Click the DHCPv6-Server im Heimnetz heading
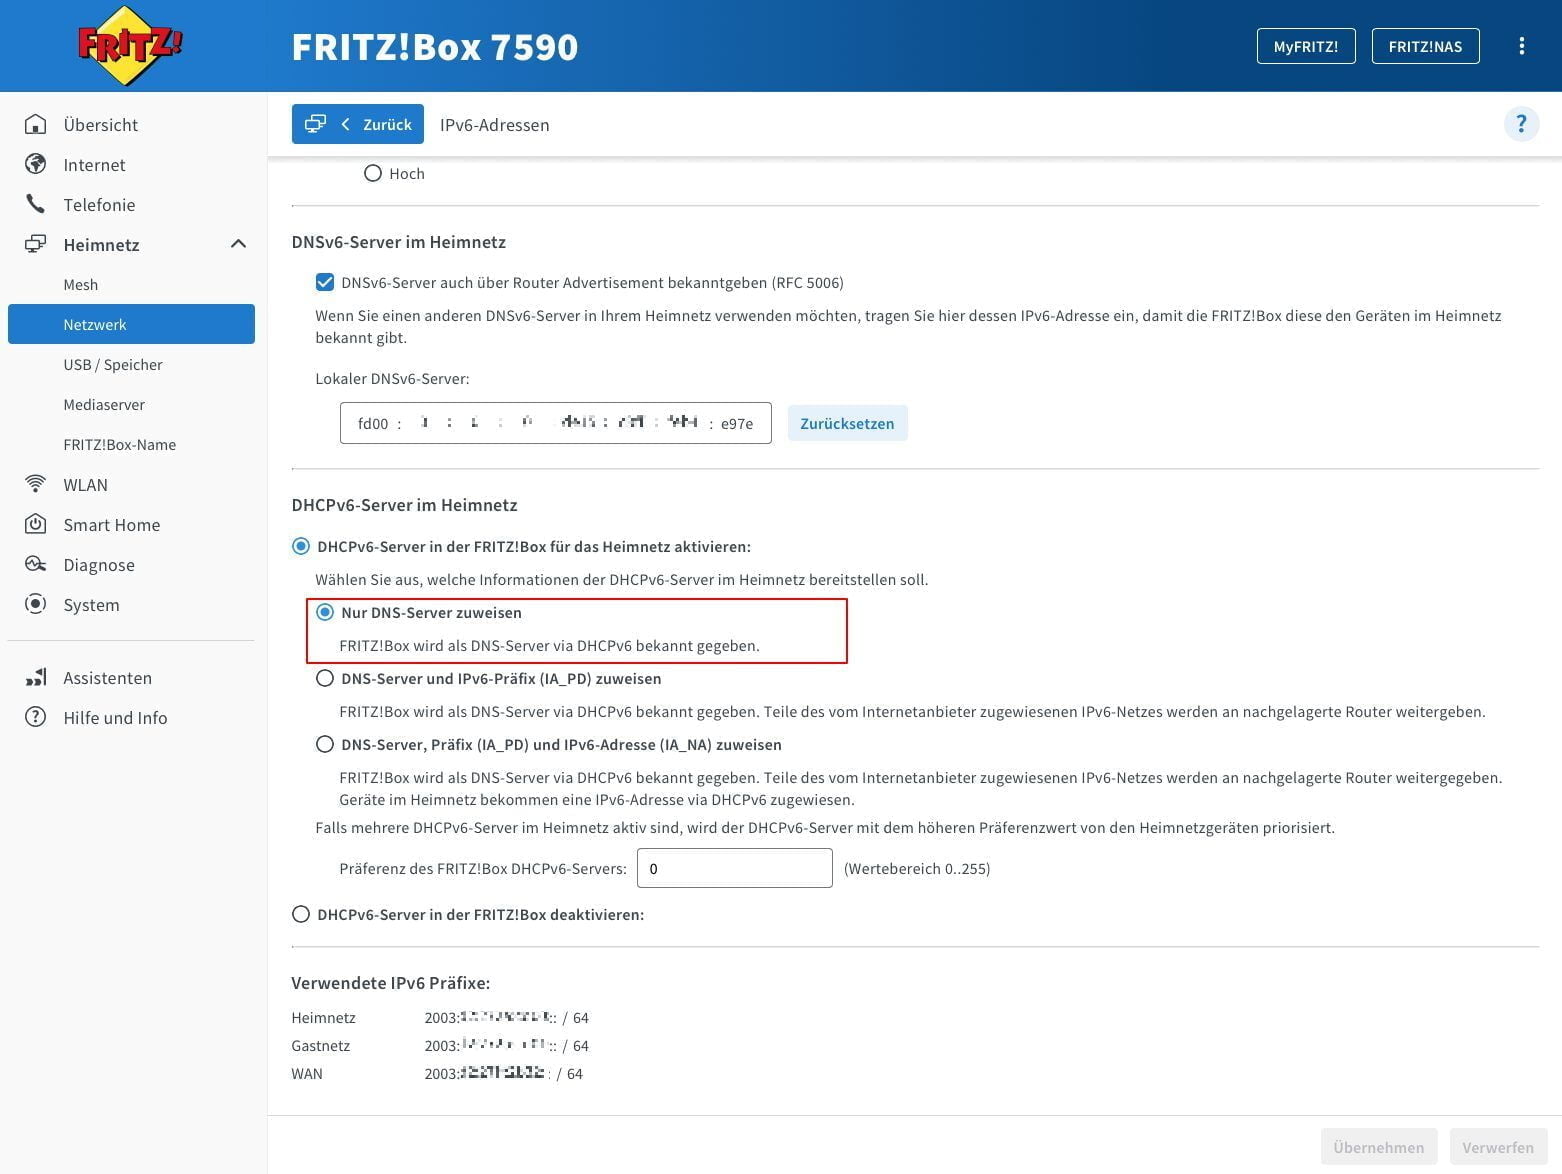1562x1174 pixels. click(x=404, y=505)
